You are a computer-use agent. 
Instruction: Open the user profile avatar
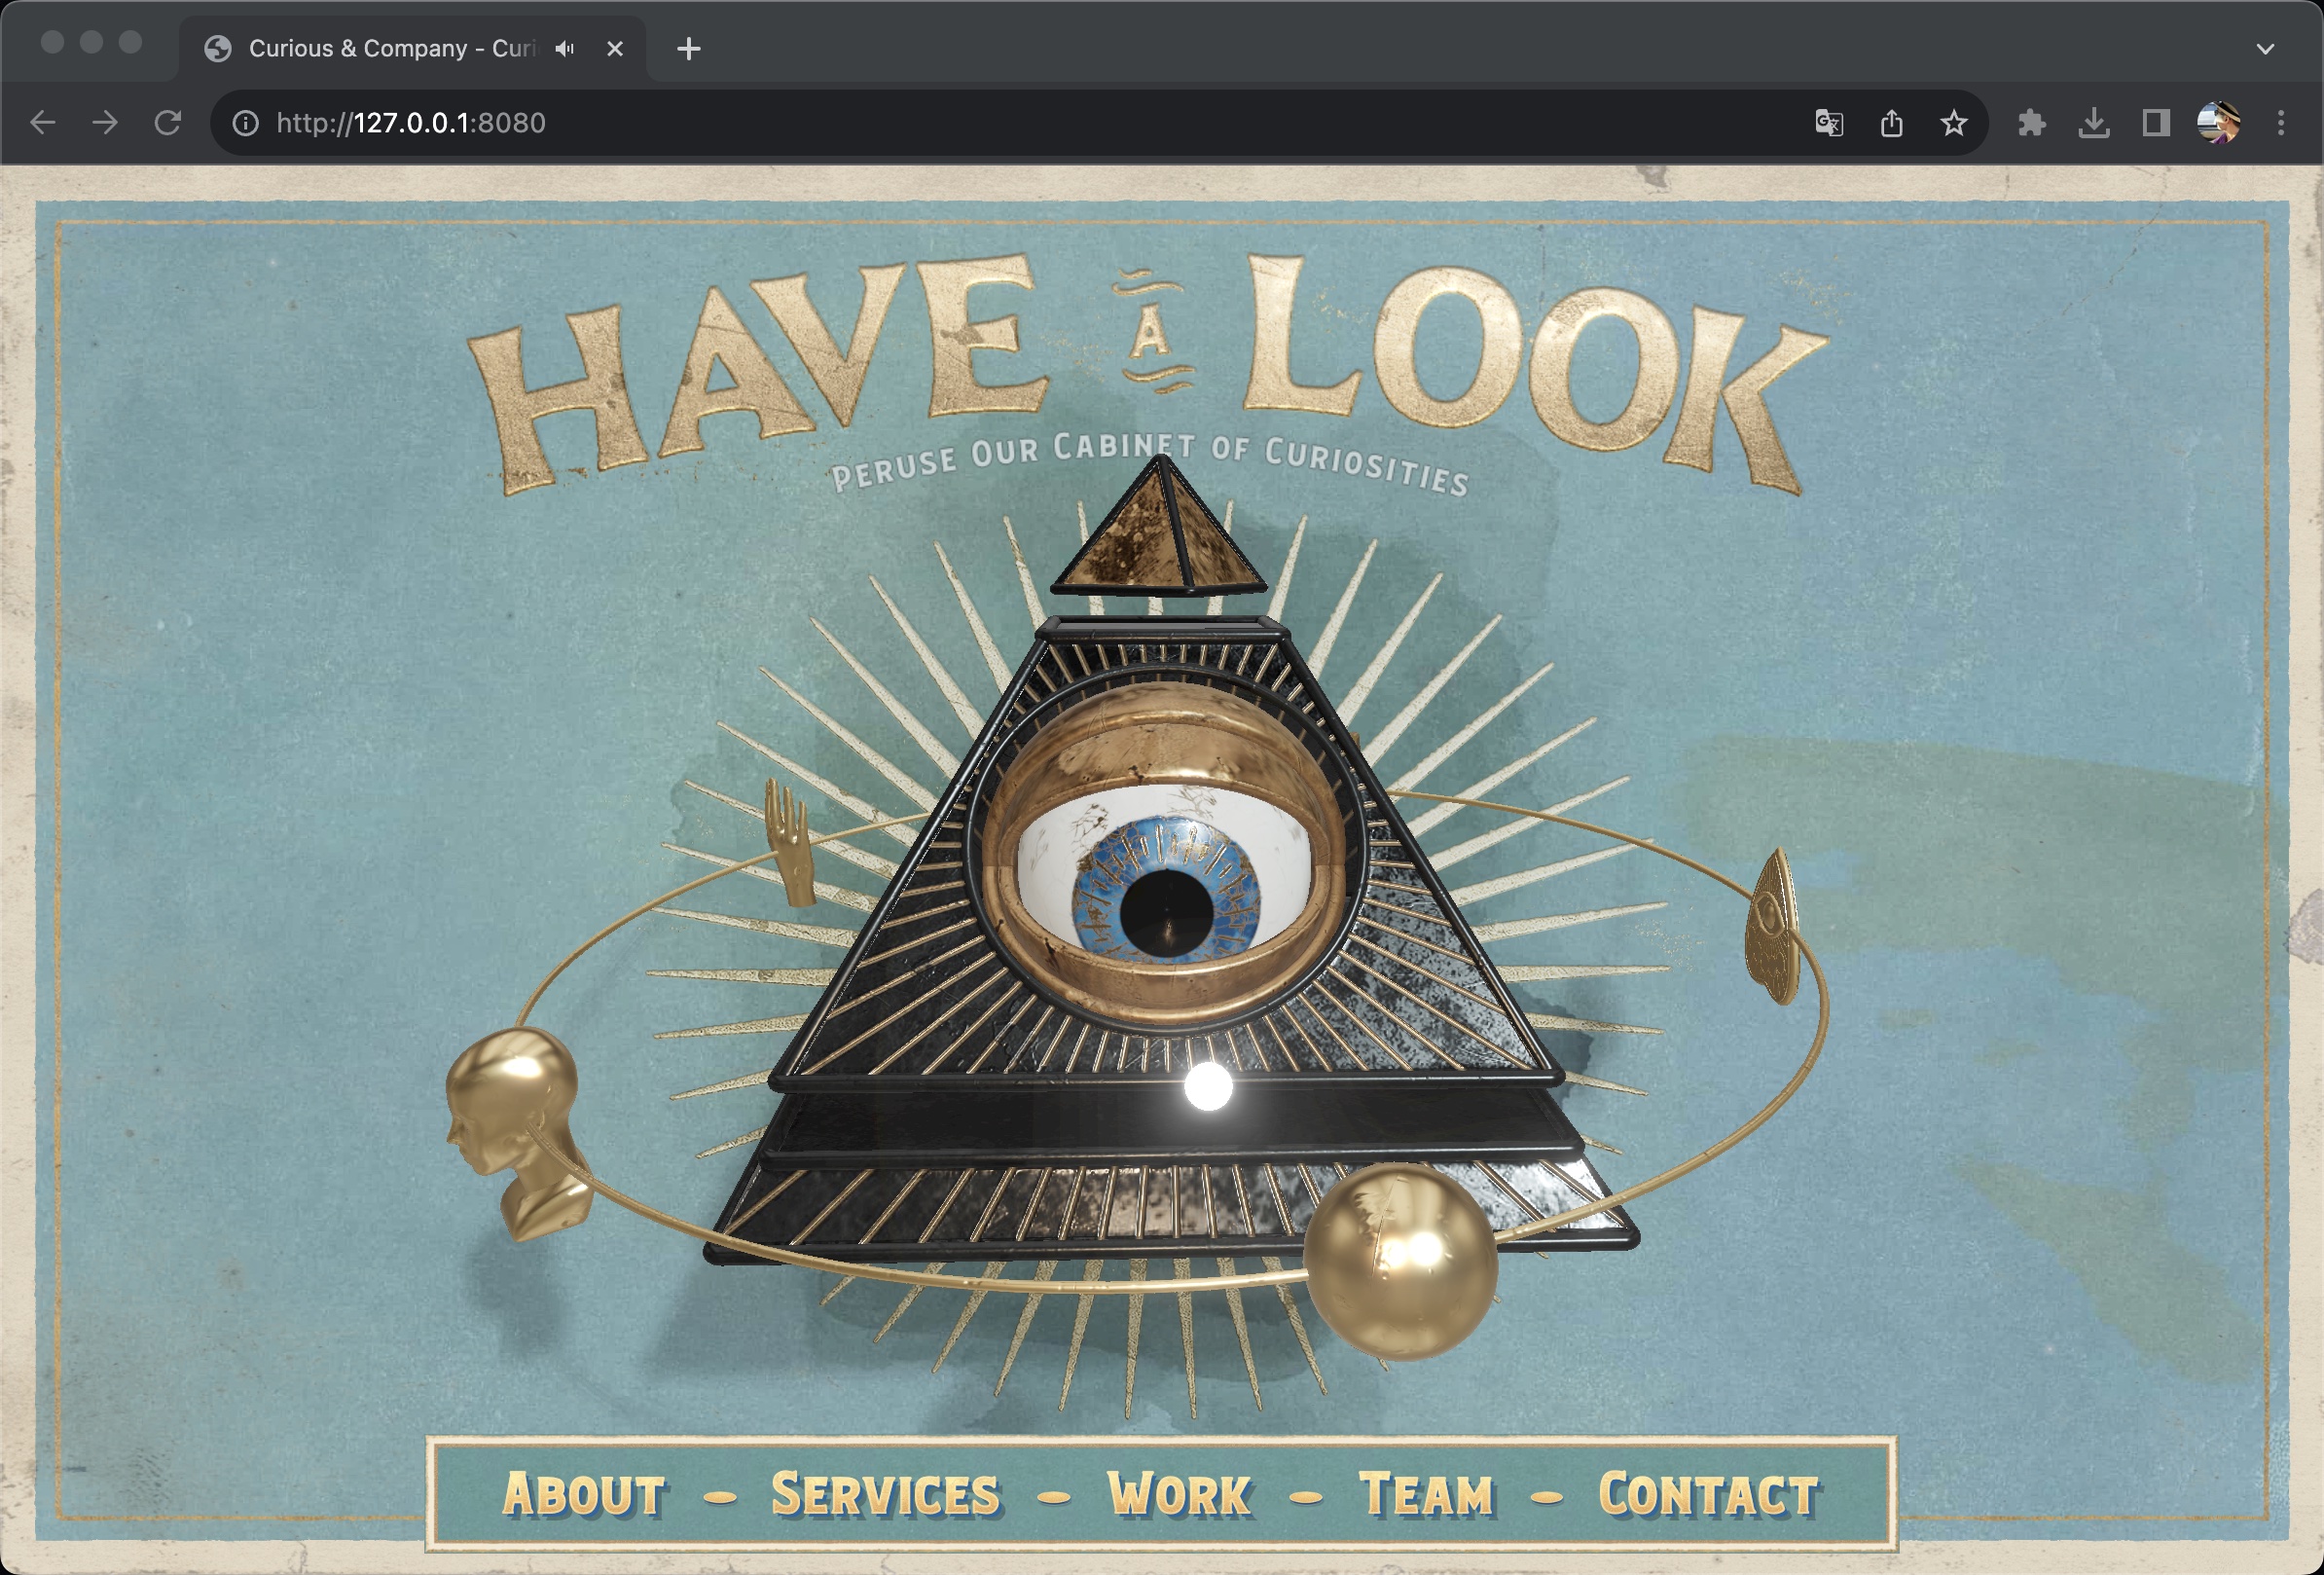[x=2218, y=123]
